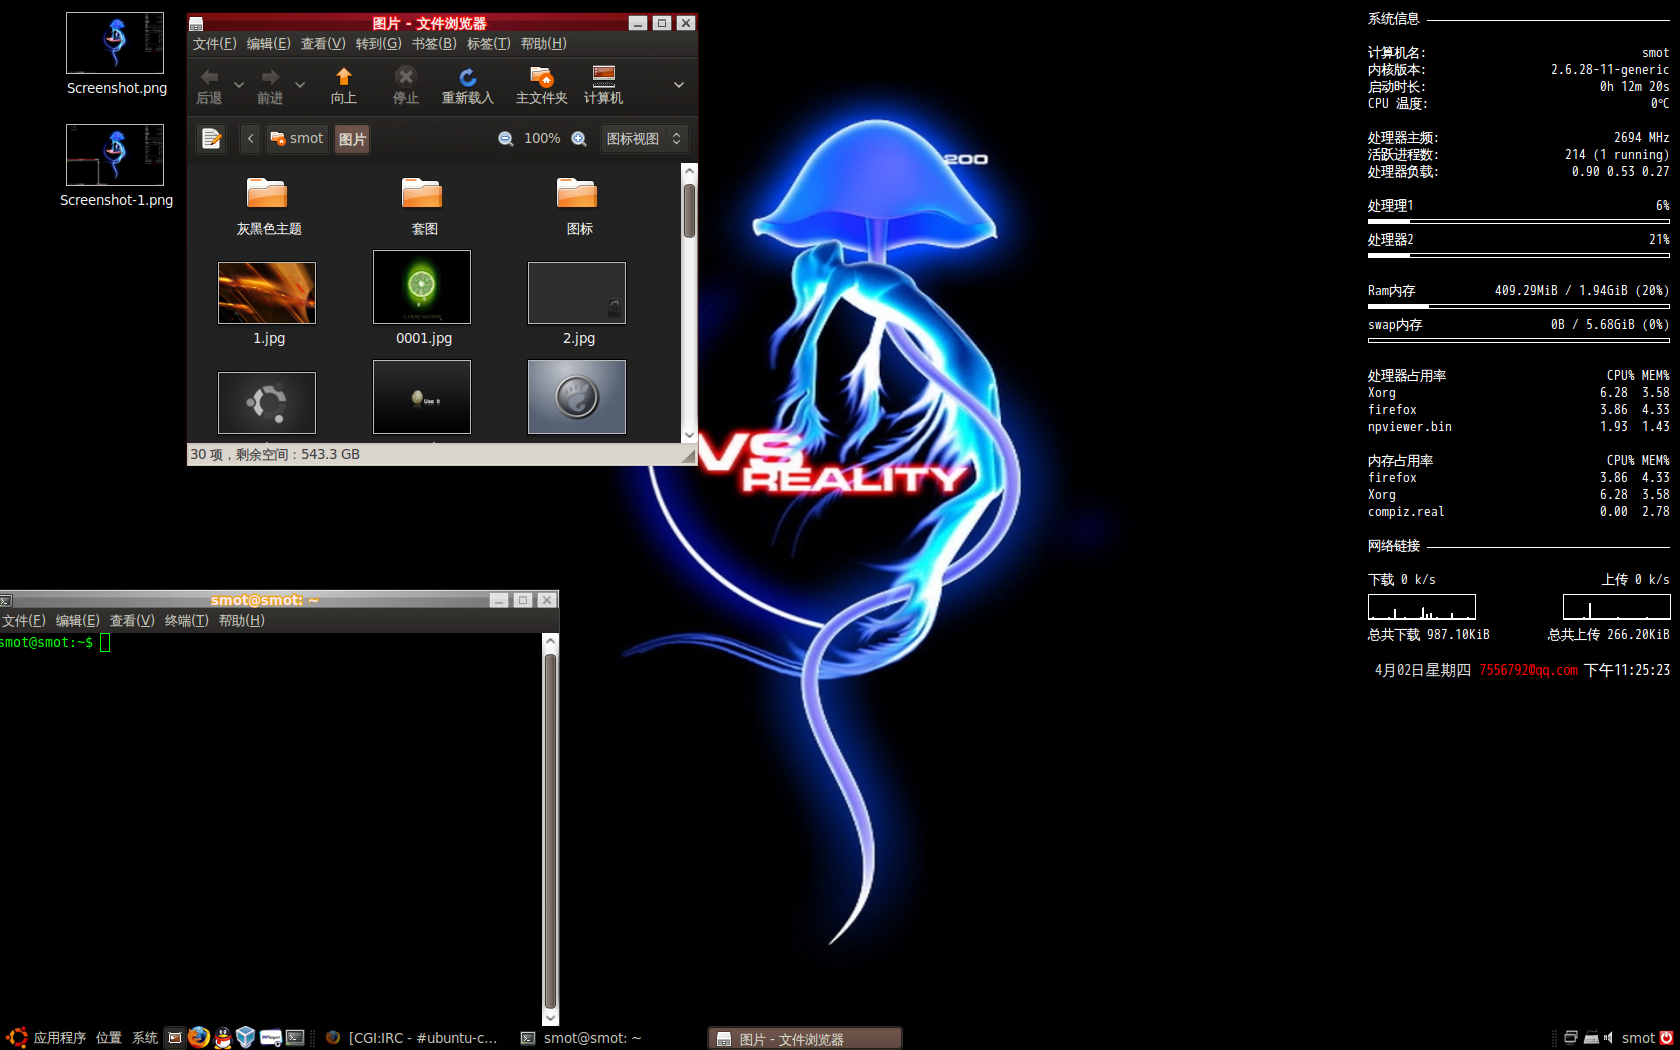The image size is (1680, 1050).
Task: Toggle text location entry with pencil icon
Action: pos(211,139)
